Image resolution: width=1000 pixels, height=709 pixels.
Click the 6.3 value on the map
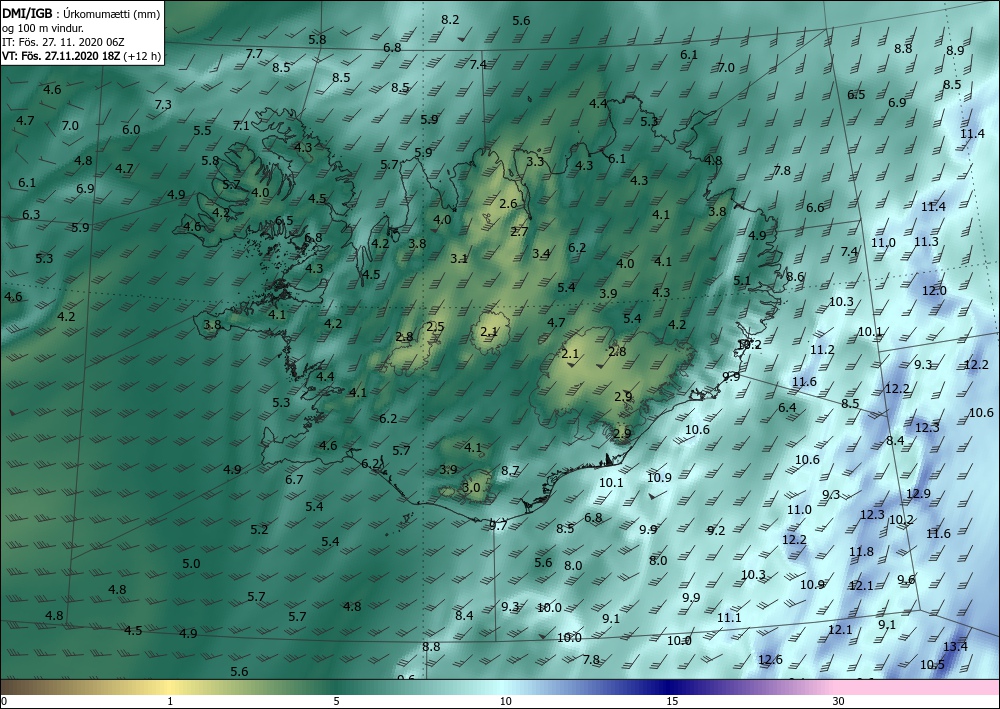[31, 214]
